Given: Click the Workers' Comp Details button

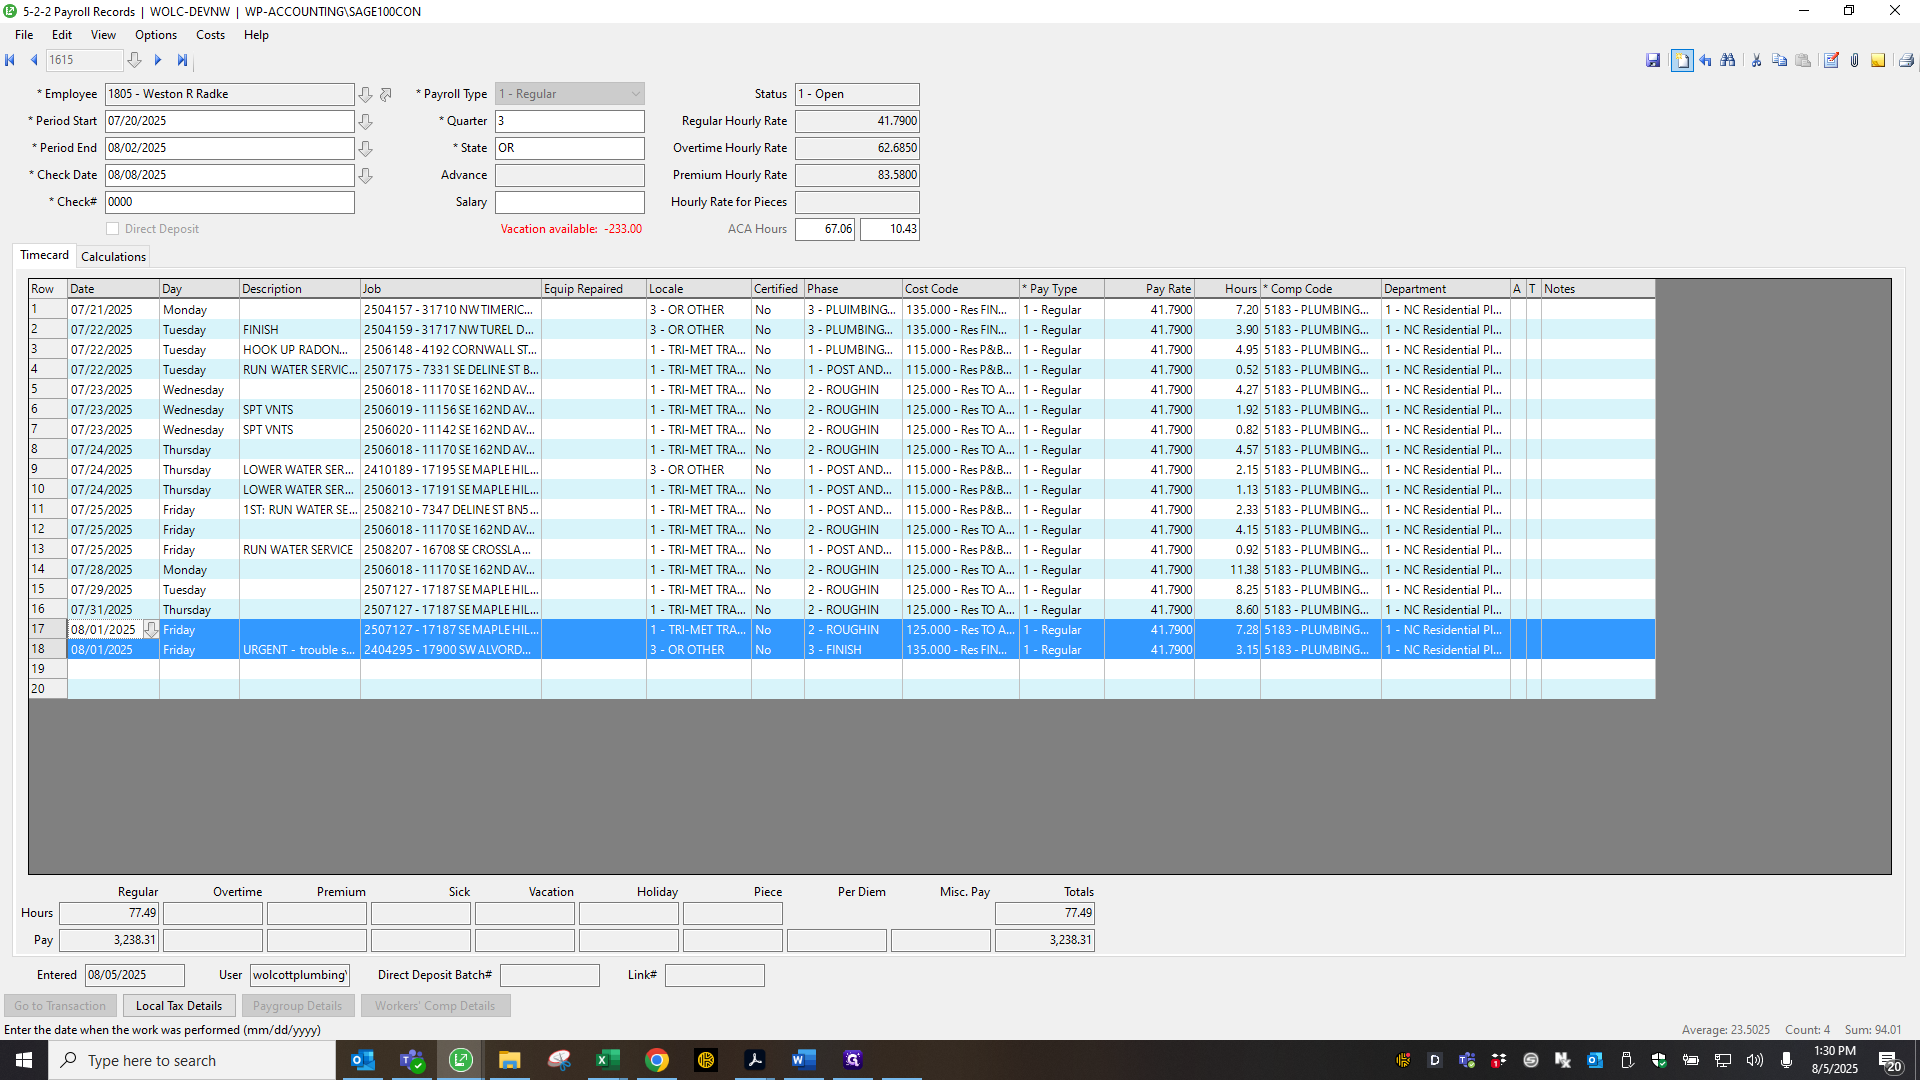Looking at the screenshot, I should (435, 1006).
